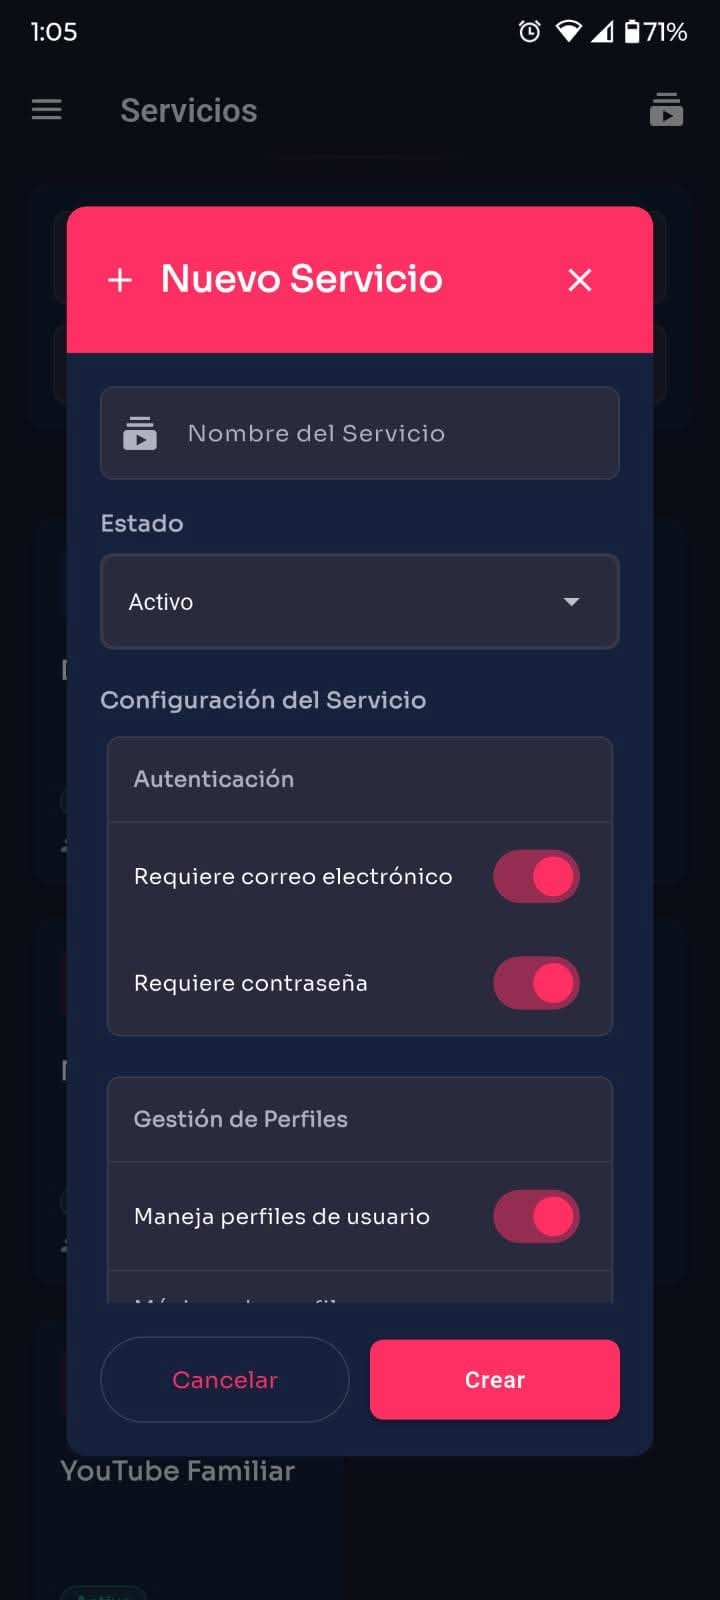The image size is (720, 1600).
Task: Tap the cellular signal icon
Action: 602,32
